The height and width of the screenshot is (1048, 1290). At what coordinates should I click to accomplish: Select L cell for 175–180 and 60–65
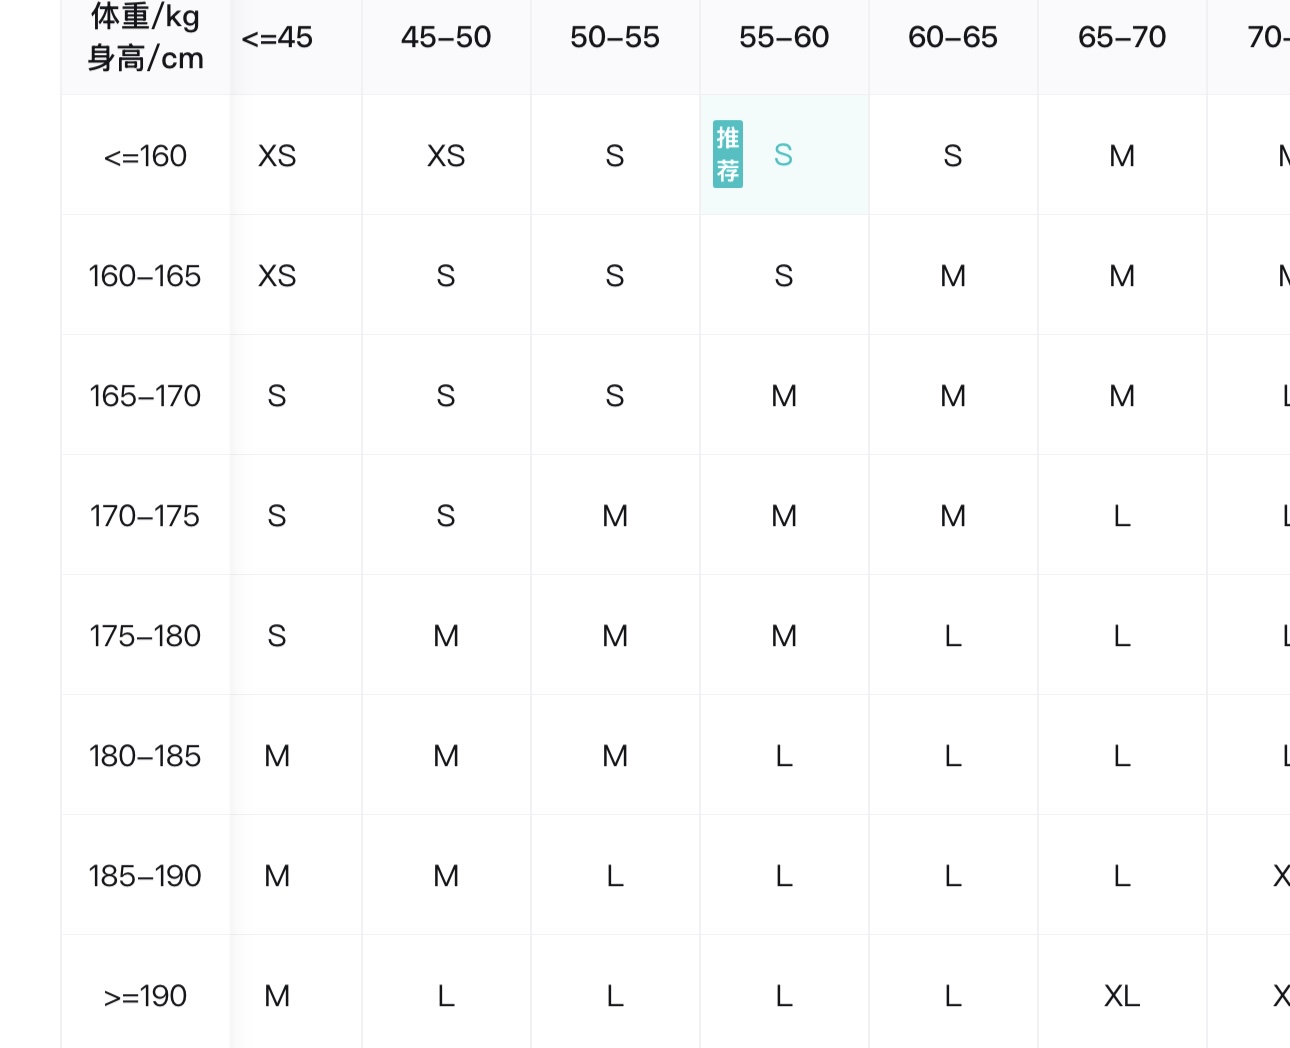[x=953, y=636]
